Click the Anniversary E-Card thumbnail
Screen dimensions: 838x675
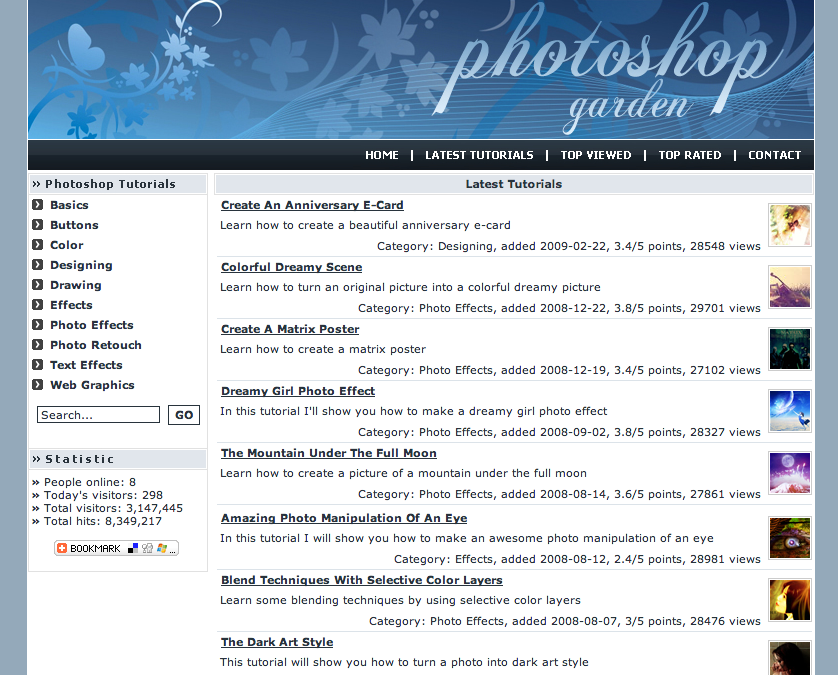tap(790, 226)
